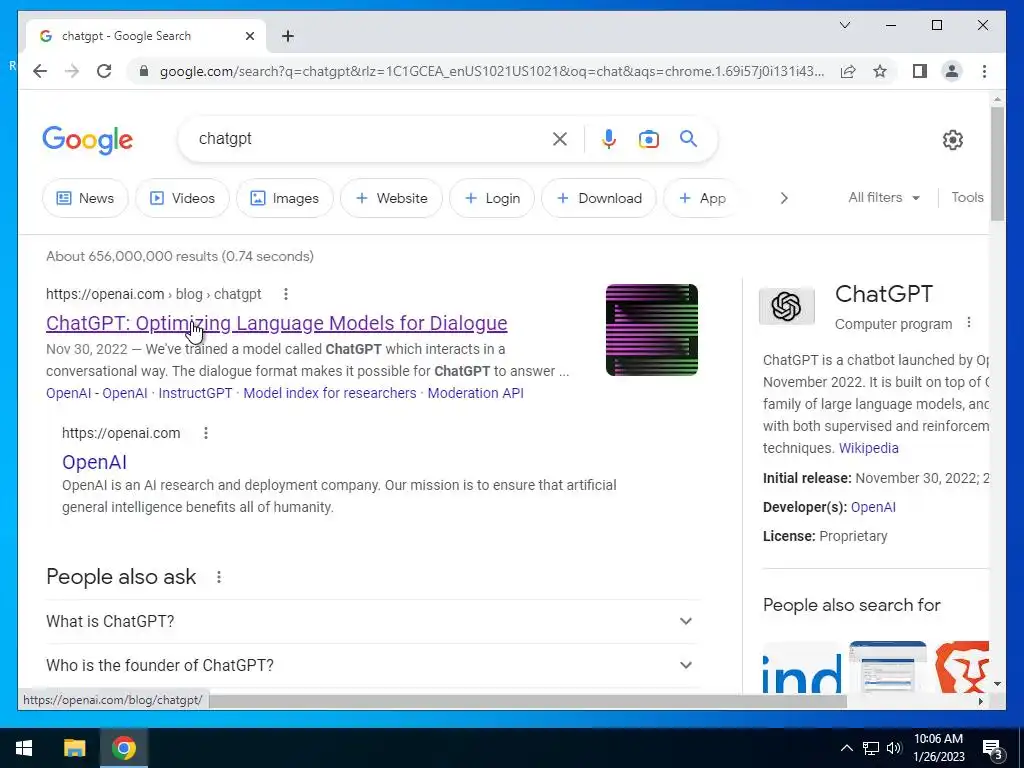The height and width of the screenshot is (768, 1024).
Task: Click the horizontal scrollbar
Action: click(x=528, y=701)
